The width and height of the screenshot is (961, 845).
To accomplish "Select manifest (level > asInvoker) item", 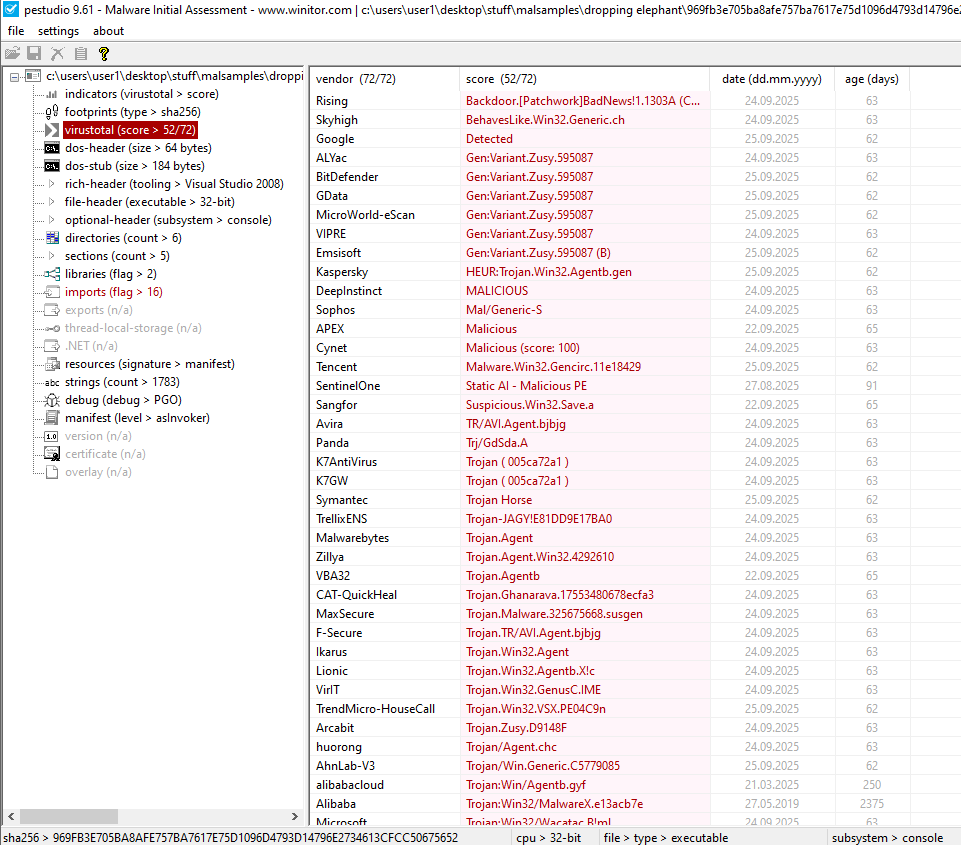I will pos(137,418).
